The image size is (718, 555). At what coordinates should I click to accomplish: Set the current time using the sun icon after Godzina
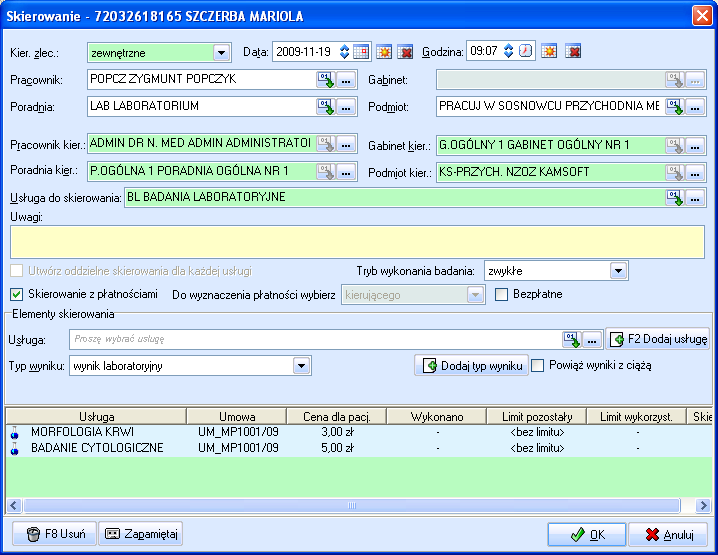pos(549,51)
